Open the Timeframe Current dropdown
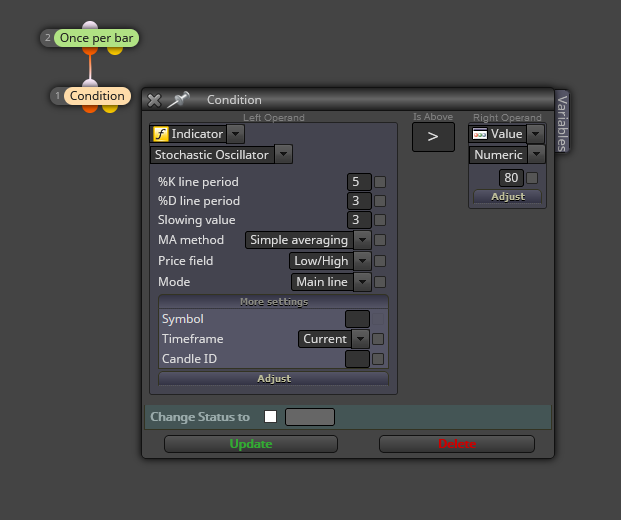This screenshot has height=520, width=621. point(360,339)
